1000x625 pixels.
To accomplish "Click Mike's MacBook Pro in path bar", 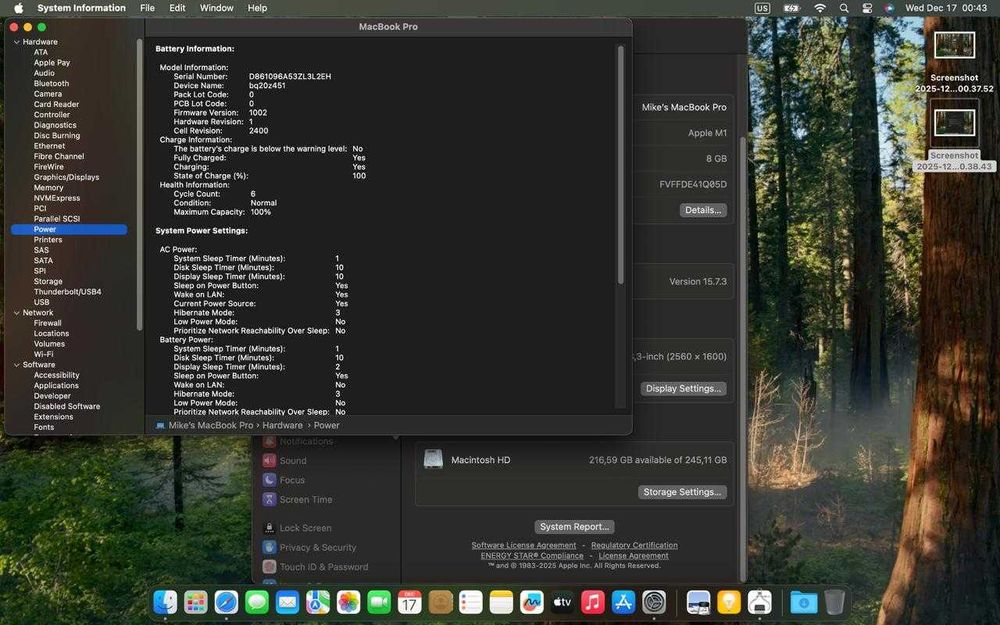I will pyautogui.click(x=210, y=425).
